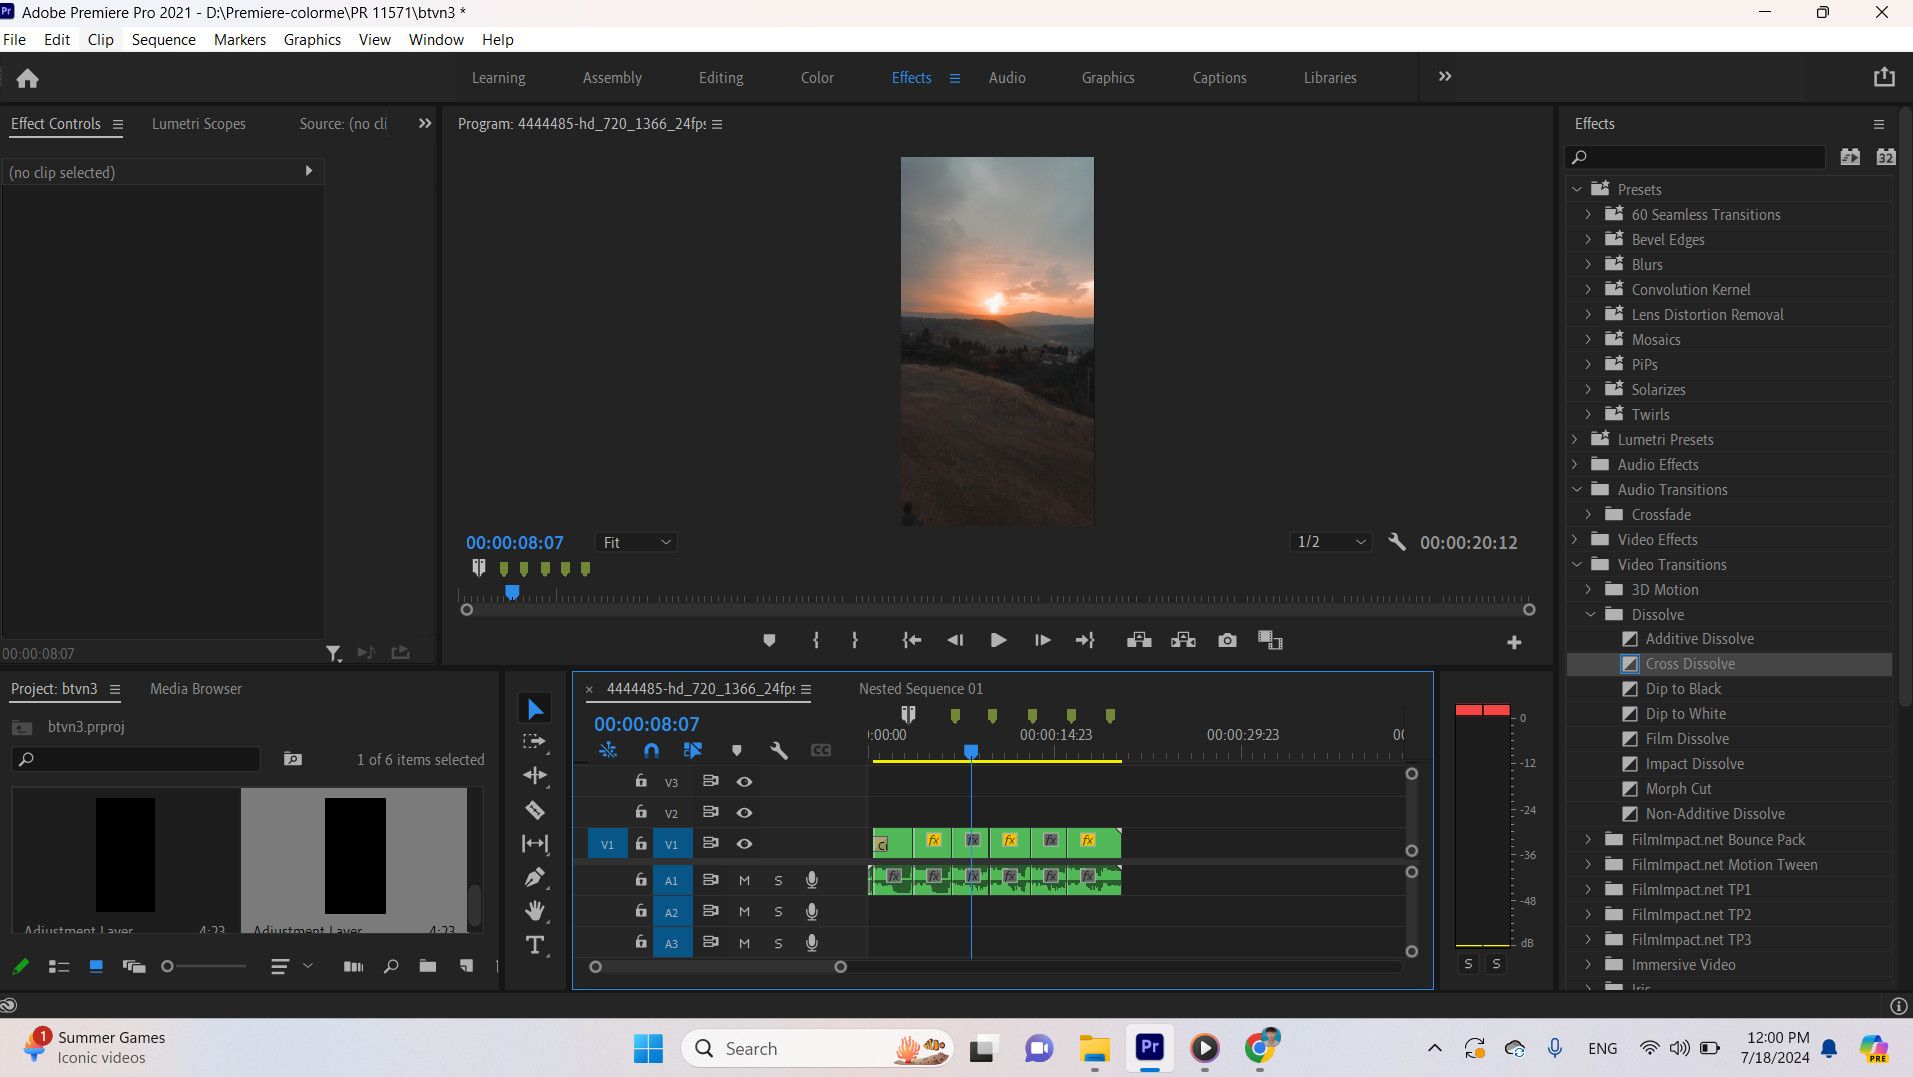Screen dimensions: 1913x1077
Task: Open Premiere Pro in Windows taskbar
Action: 1150,1048
